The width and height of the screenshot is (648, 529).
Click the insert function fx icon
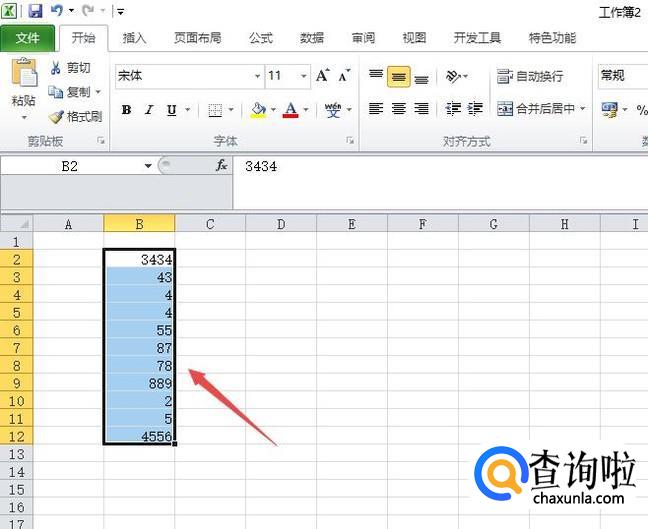pyautogui.click(x=222, y=166)
